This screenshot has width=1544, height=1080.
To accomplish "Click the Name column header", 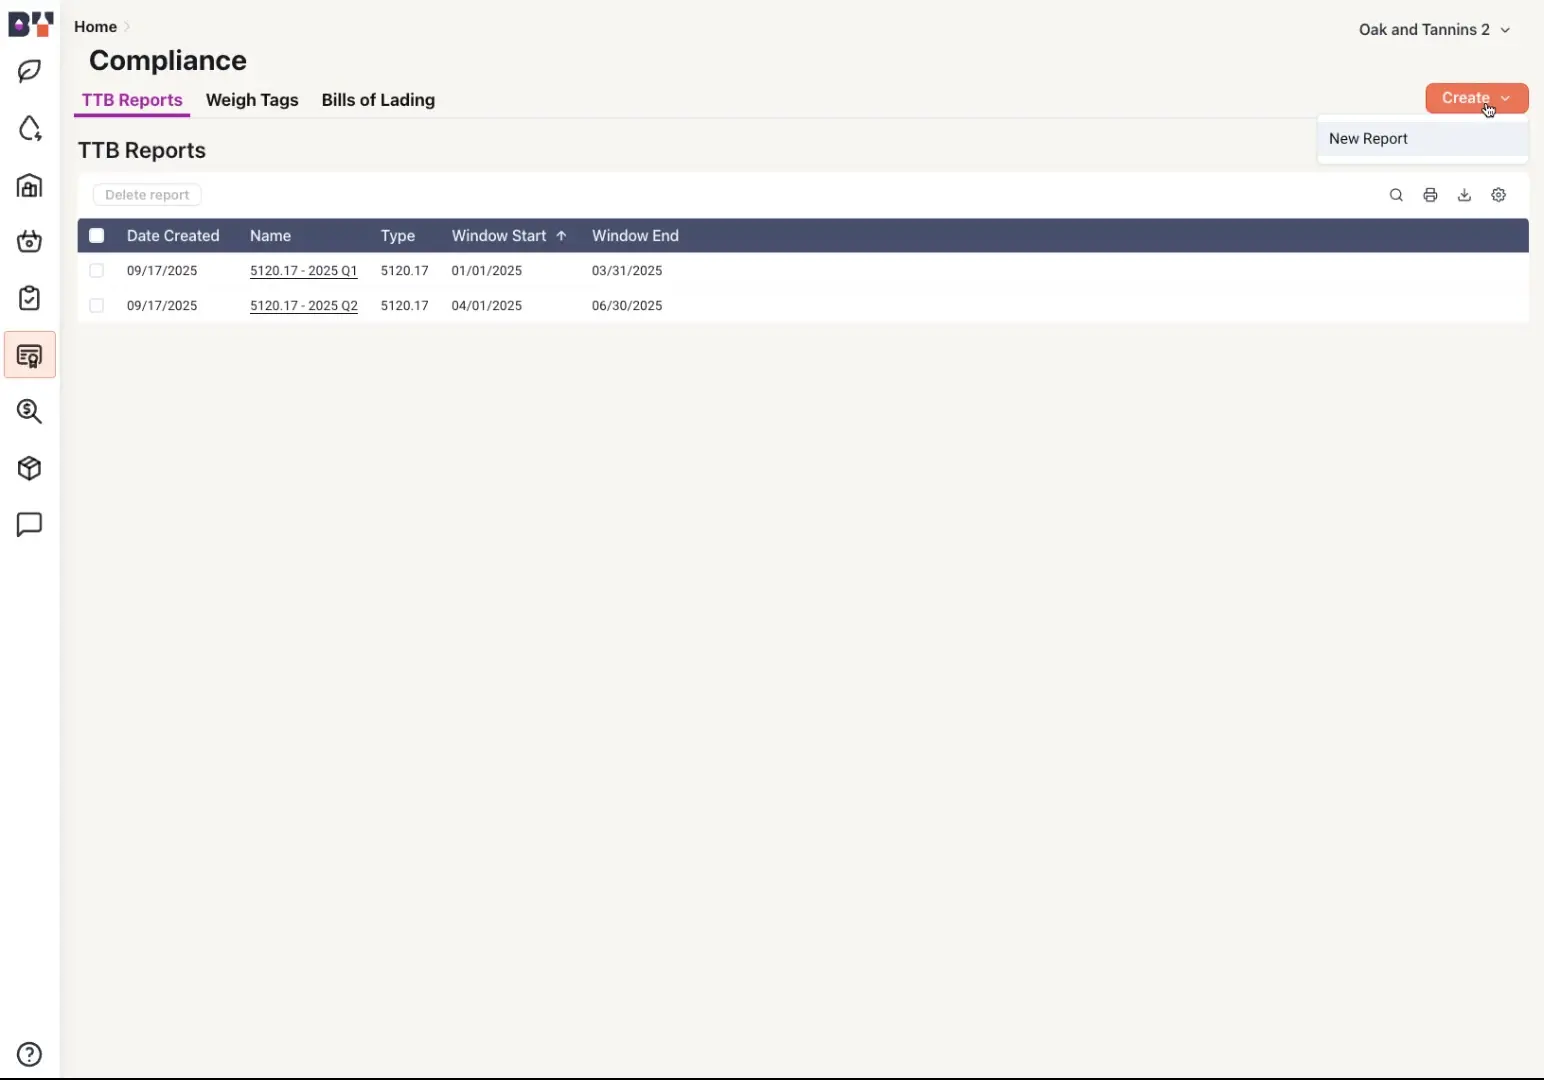I will point(270,236).
